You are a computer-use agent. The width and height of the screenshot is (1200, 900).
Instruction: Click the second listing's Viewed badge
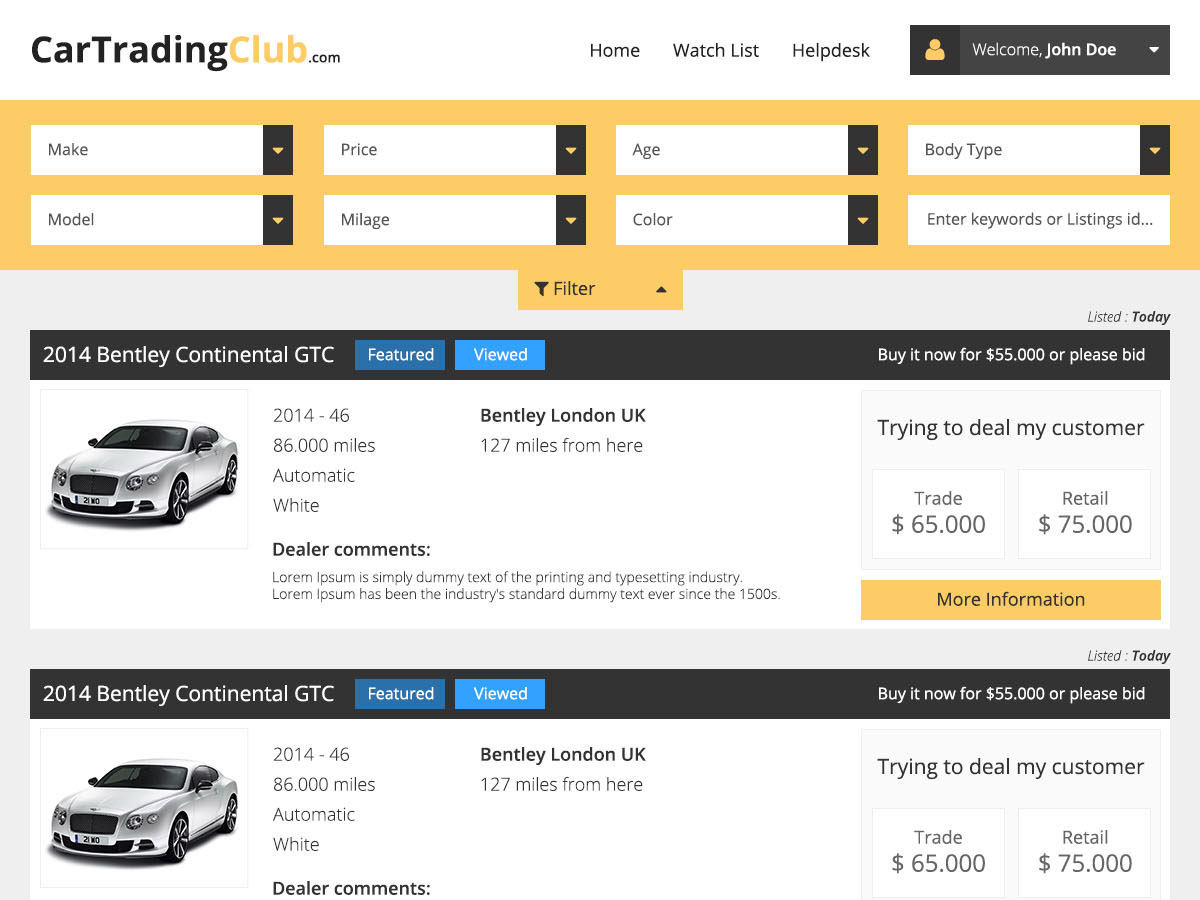pyautogui.click(x=500, y=694)
